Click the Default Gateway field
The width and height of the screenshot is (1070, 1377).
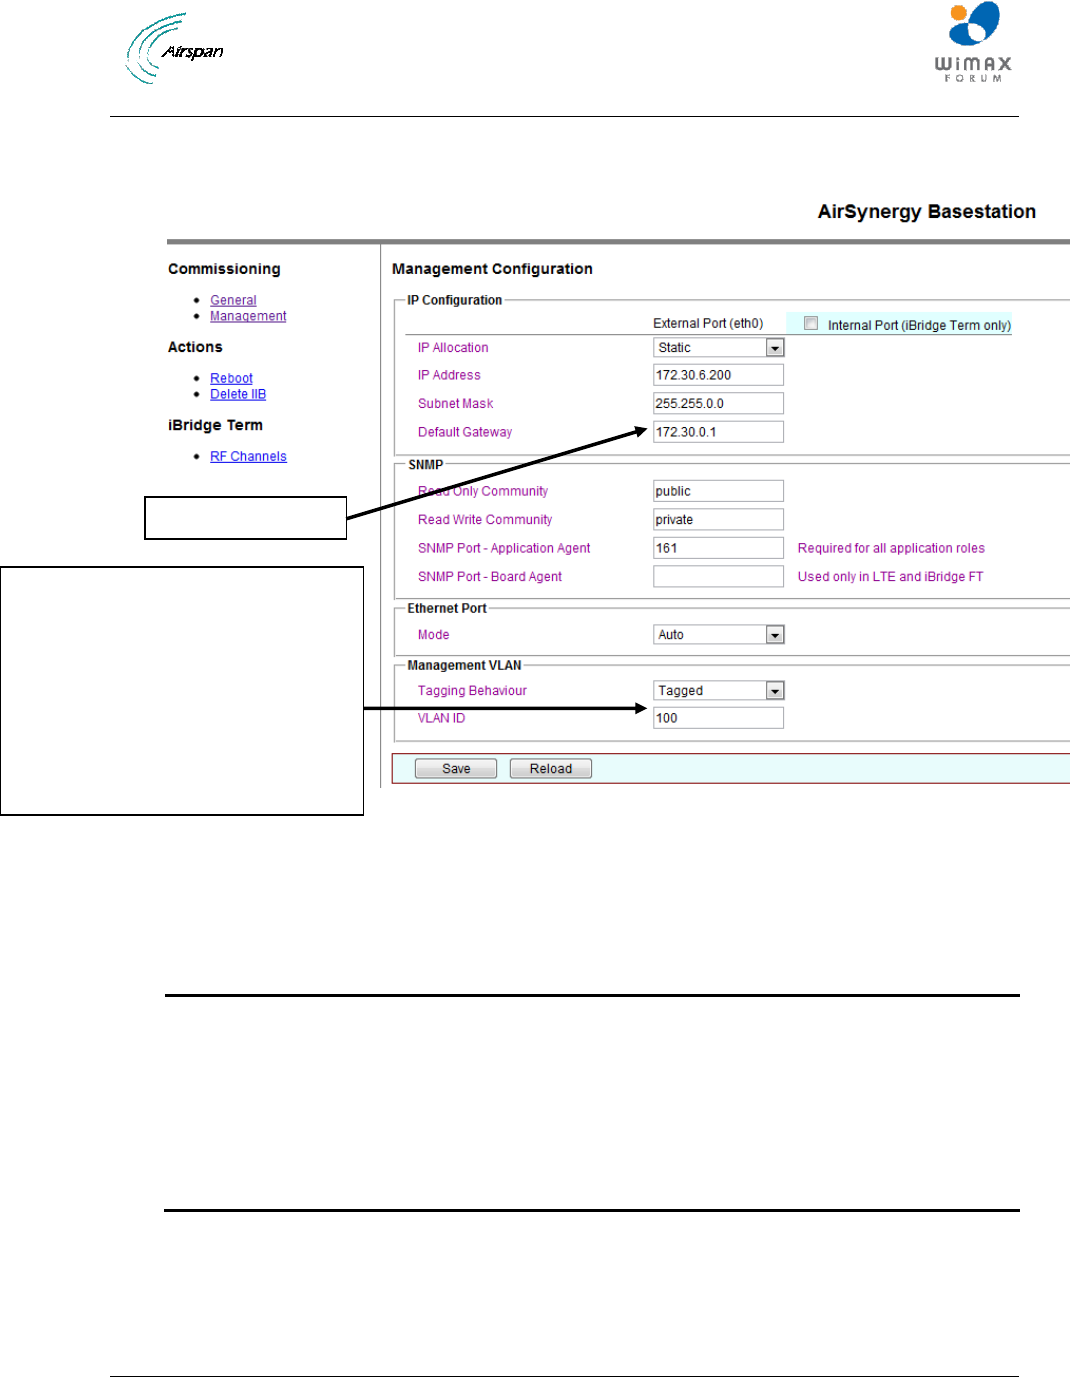pyautogui.click(x=718, y=432)
